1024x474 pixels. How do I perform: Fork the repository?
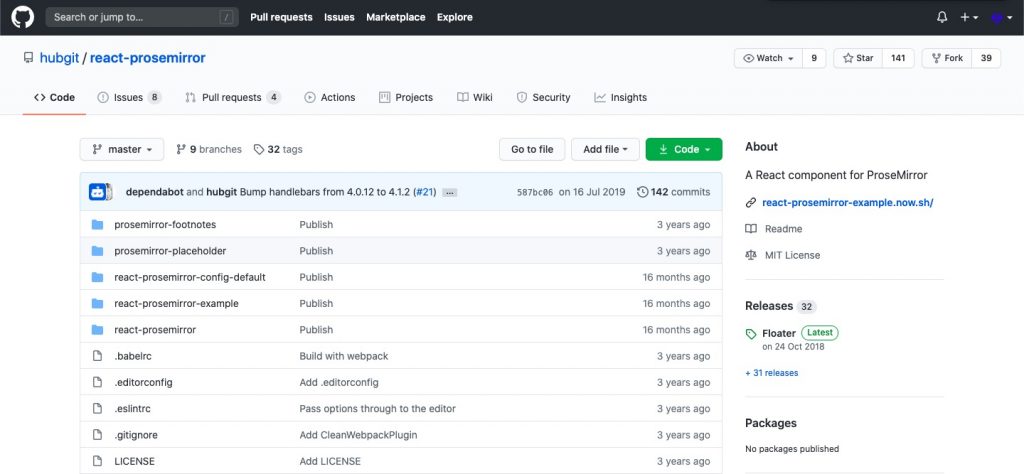click(x=947, y=58)
